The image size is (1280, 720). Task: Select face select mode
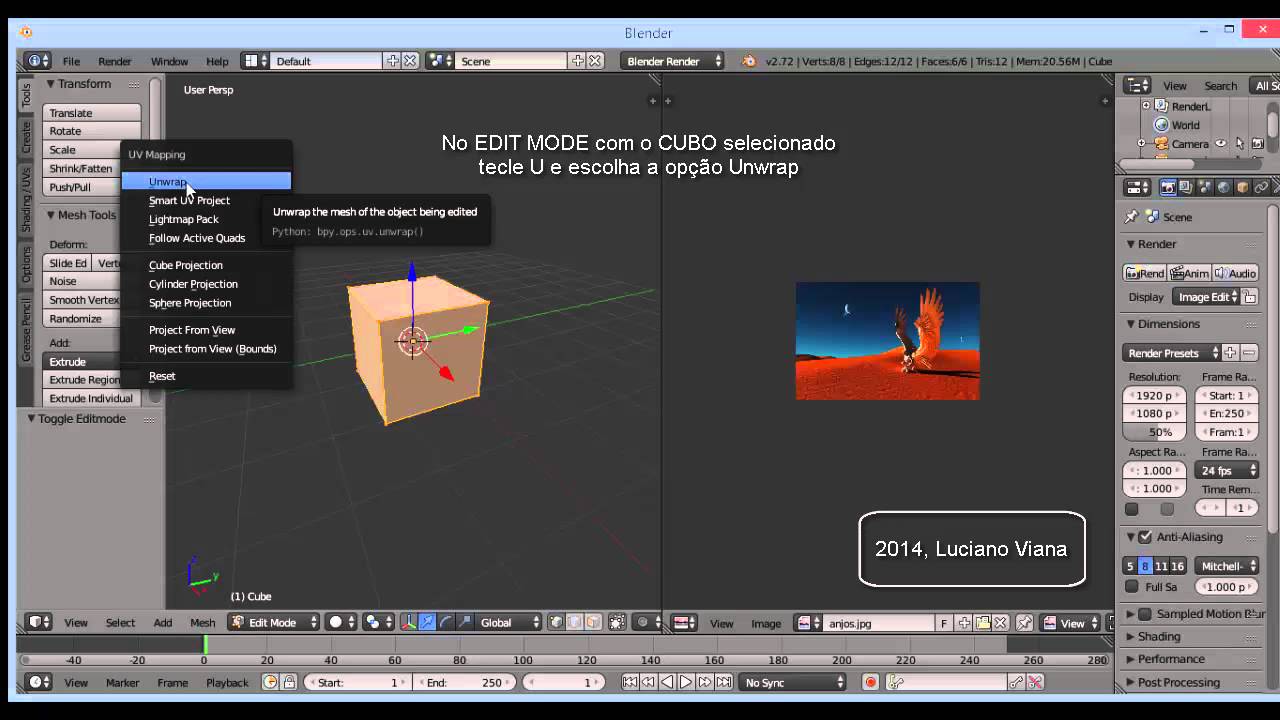coord(593,622)
